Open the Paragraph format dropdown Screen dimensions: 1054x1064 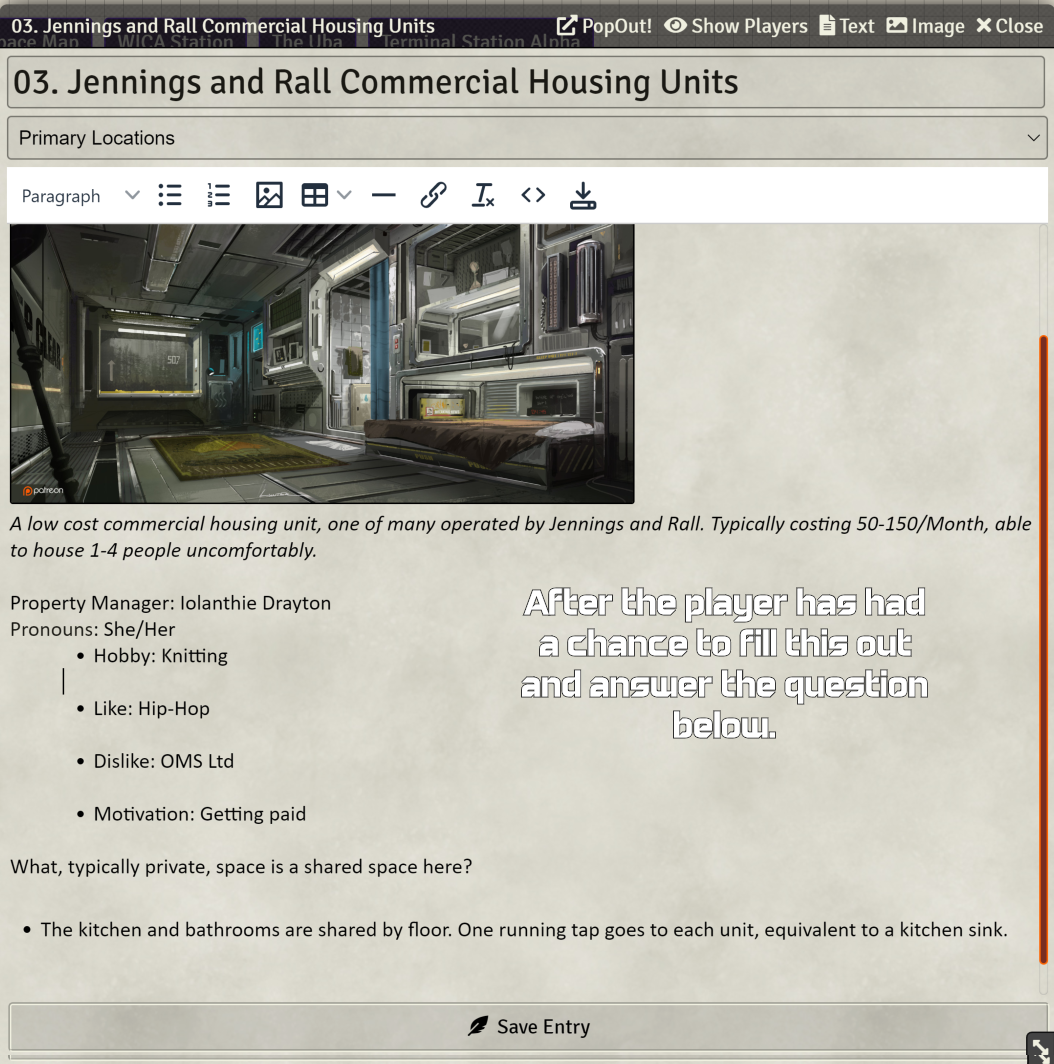coord(80,196)
